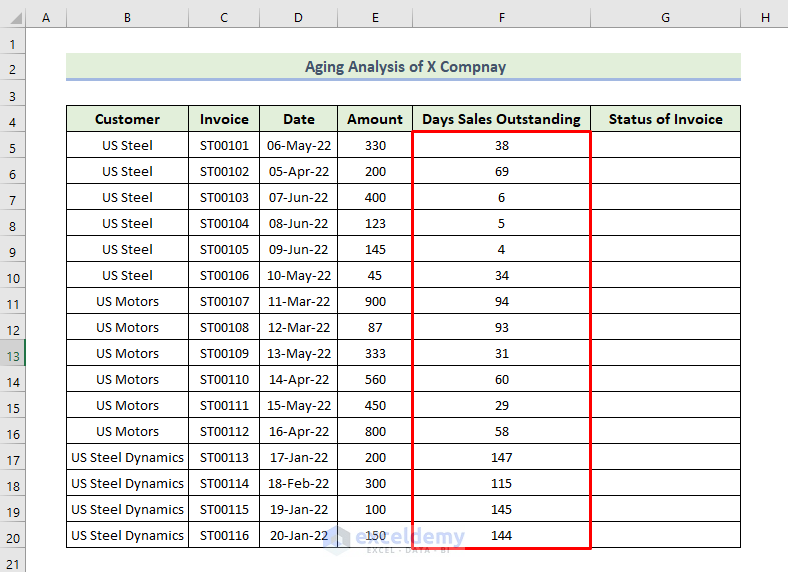The width and height of the screenshot is (788, 572).
Task: Click the invoice cell ST00116
Action: pos(224,535)
